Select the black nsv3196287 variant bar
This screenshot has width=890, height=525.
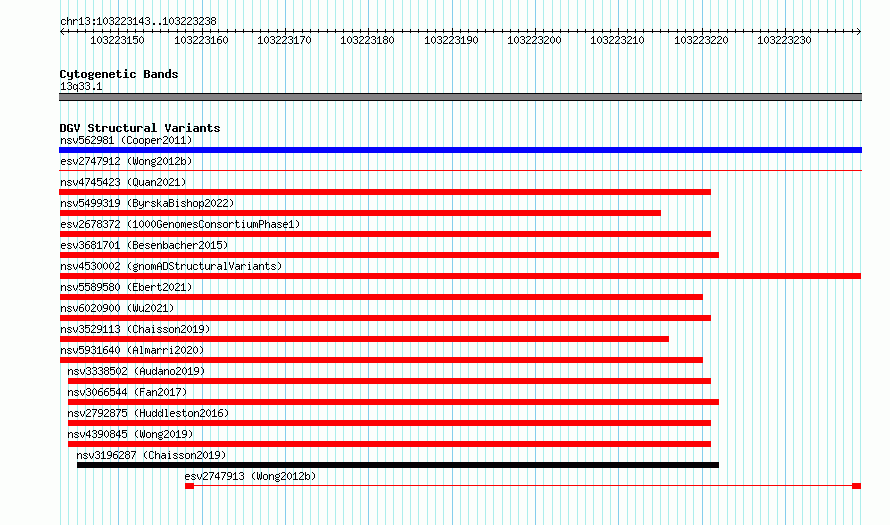coord(398,465)
